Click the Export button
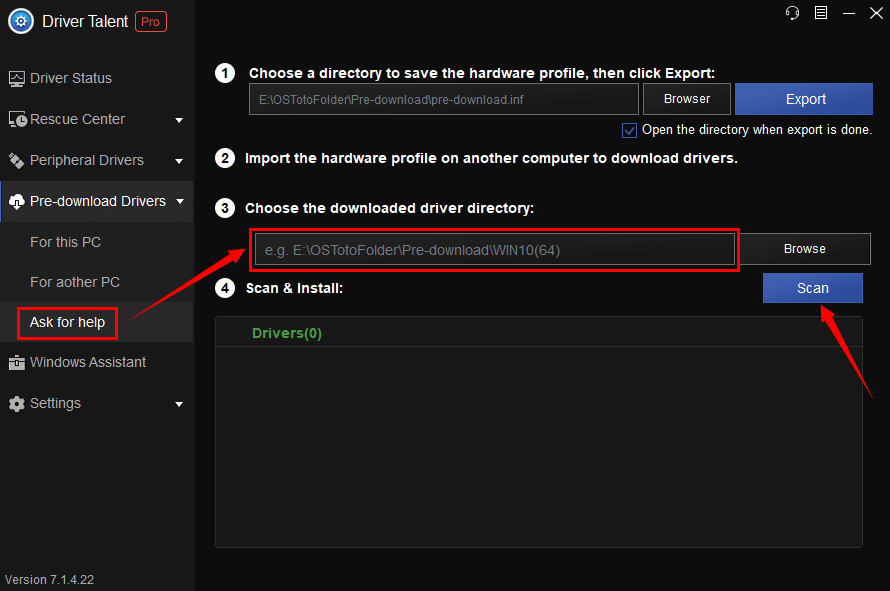Screen dimensions: 890x591 803,99
